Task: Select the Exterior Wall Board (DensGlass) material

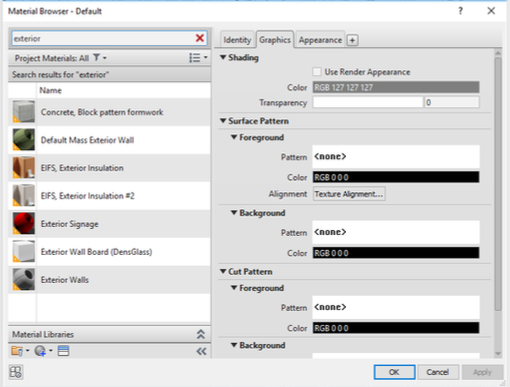Action: [x=109, y=252]
